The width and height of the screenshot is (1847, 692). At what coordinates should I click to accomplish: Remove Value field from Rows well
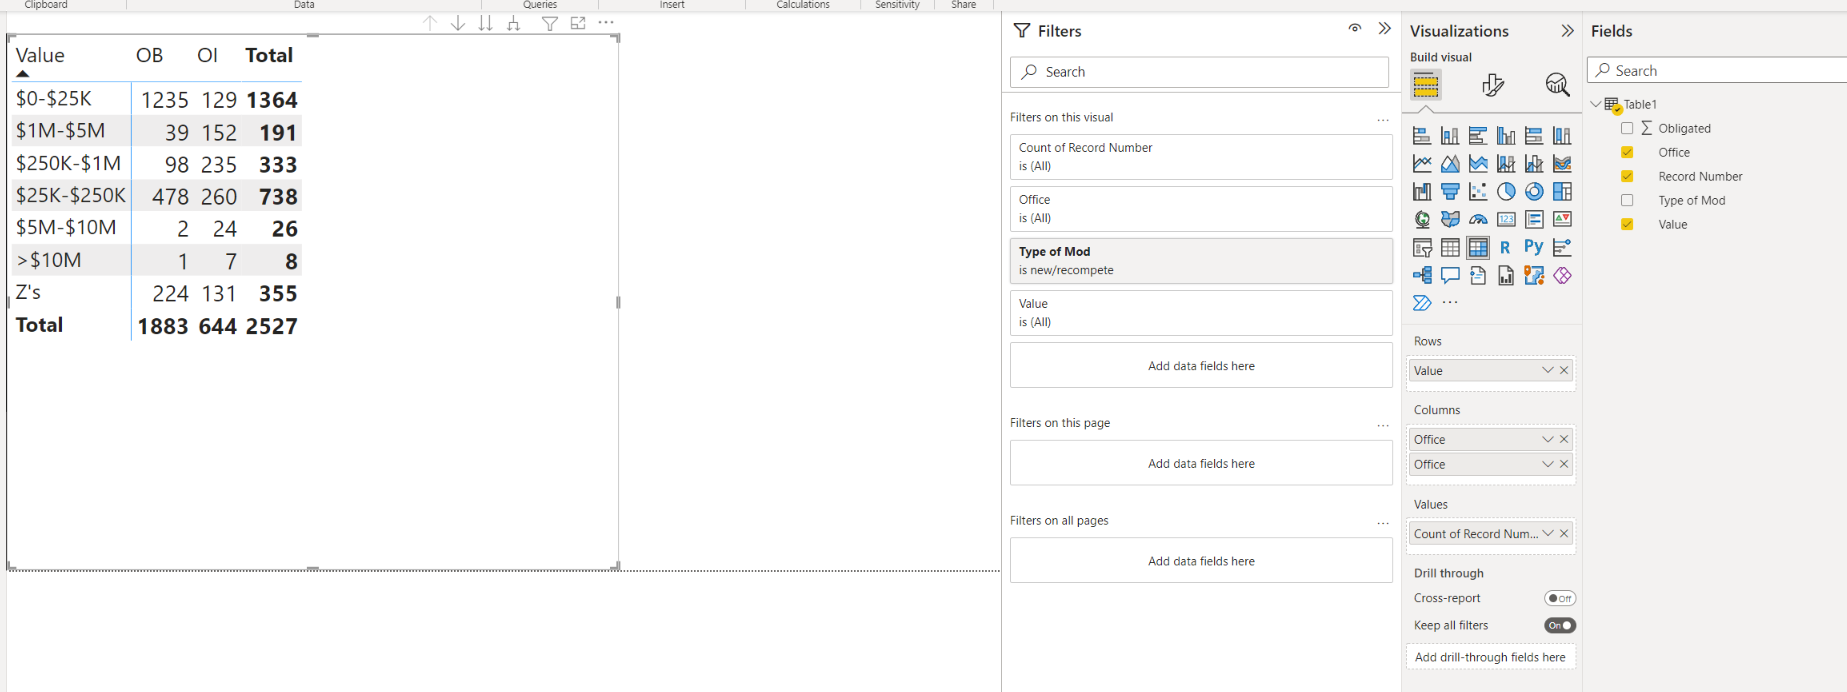coord(1564,370)
